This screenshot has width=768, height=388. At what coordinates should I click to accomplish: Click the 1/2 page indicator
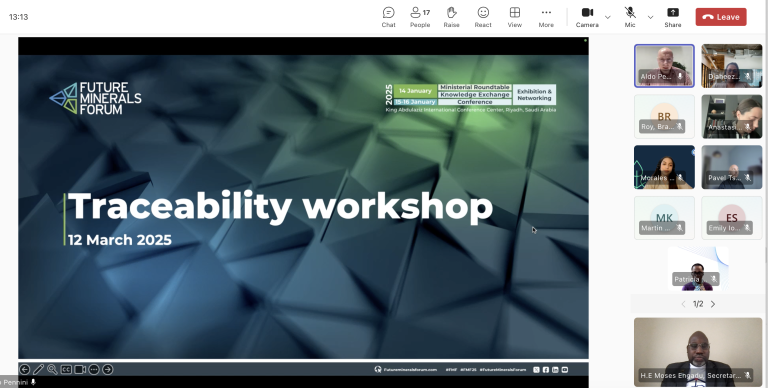698,304
